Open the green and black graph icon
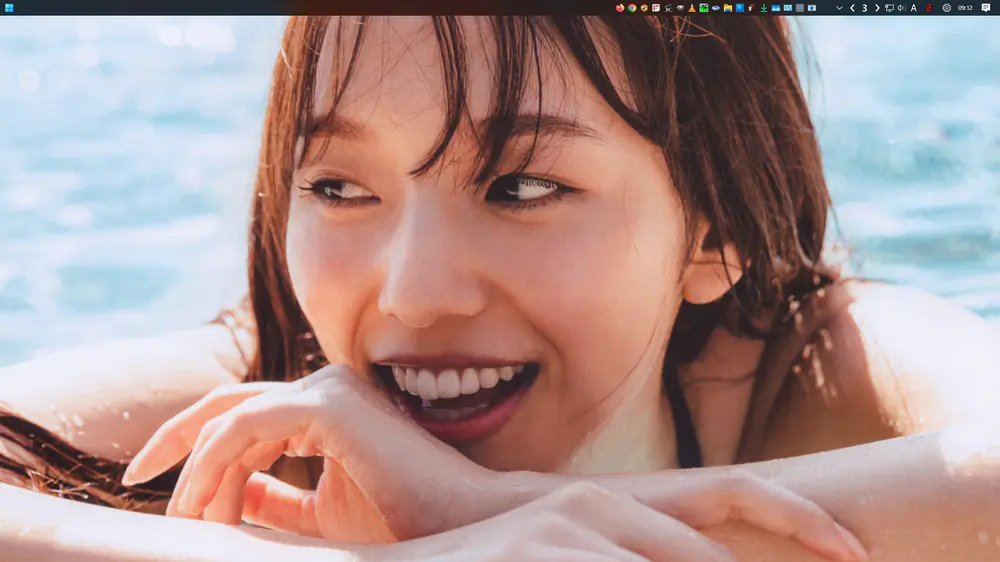Image resolution: width=1000 pixels, height=562 pixels. (x=704, y=7)
